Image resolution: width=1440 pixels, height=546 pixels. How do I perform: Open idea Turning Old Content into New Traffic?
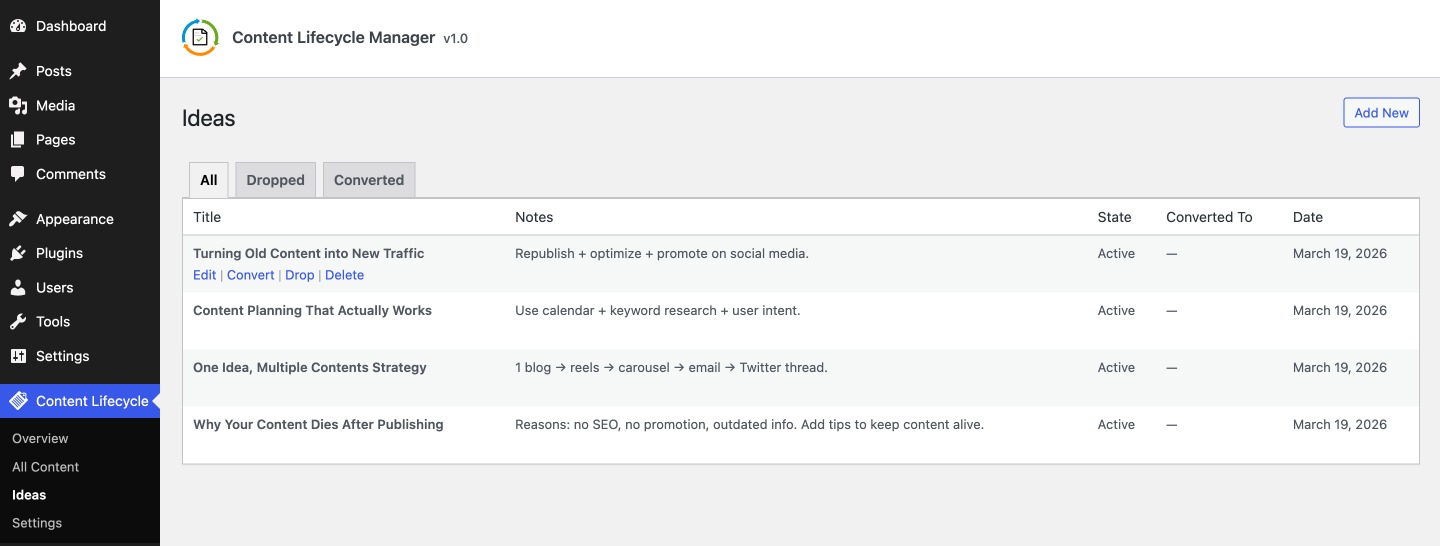point(309,253)
